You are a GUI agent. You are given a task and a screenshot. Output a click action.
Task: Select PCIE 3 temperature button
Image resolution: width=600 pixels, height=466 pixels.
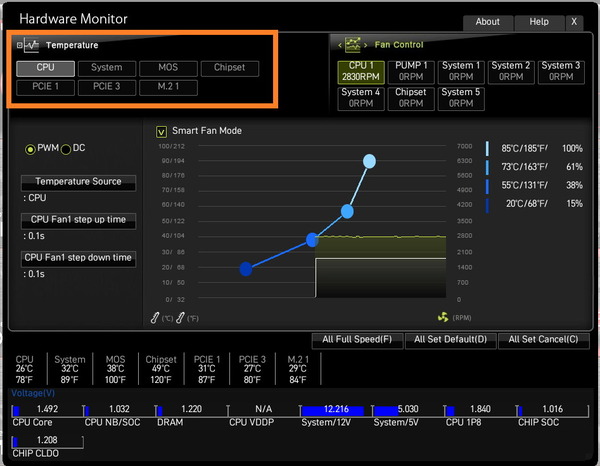(x=107, y=88)
